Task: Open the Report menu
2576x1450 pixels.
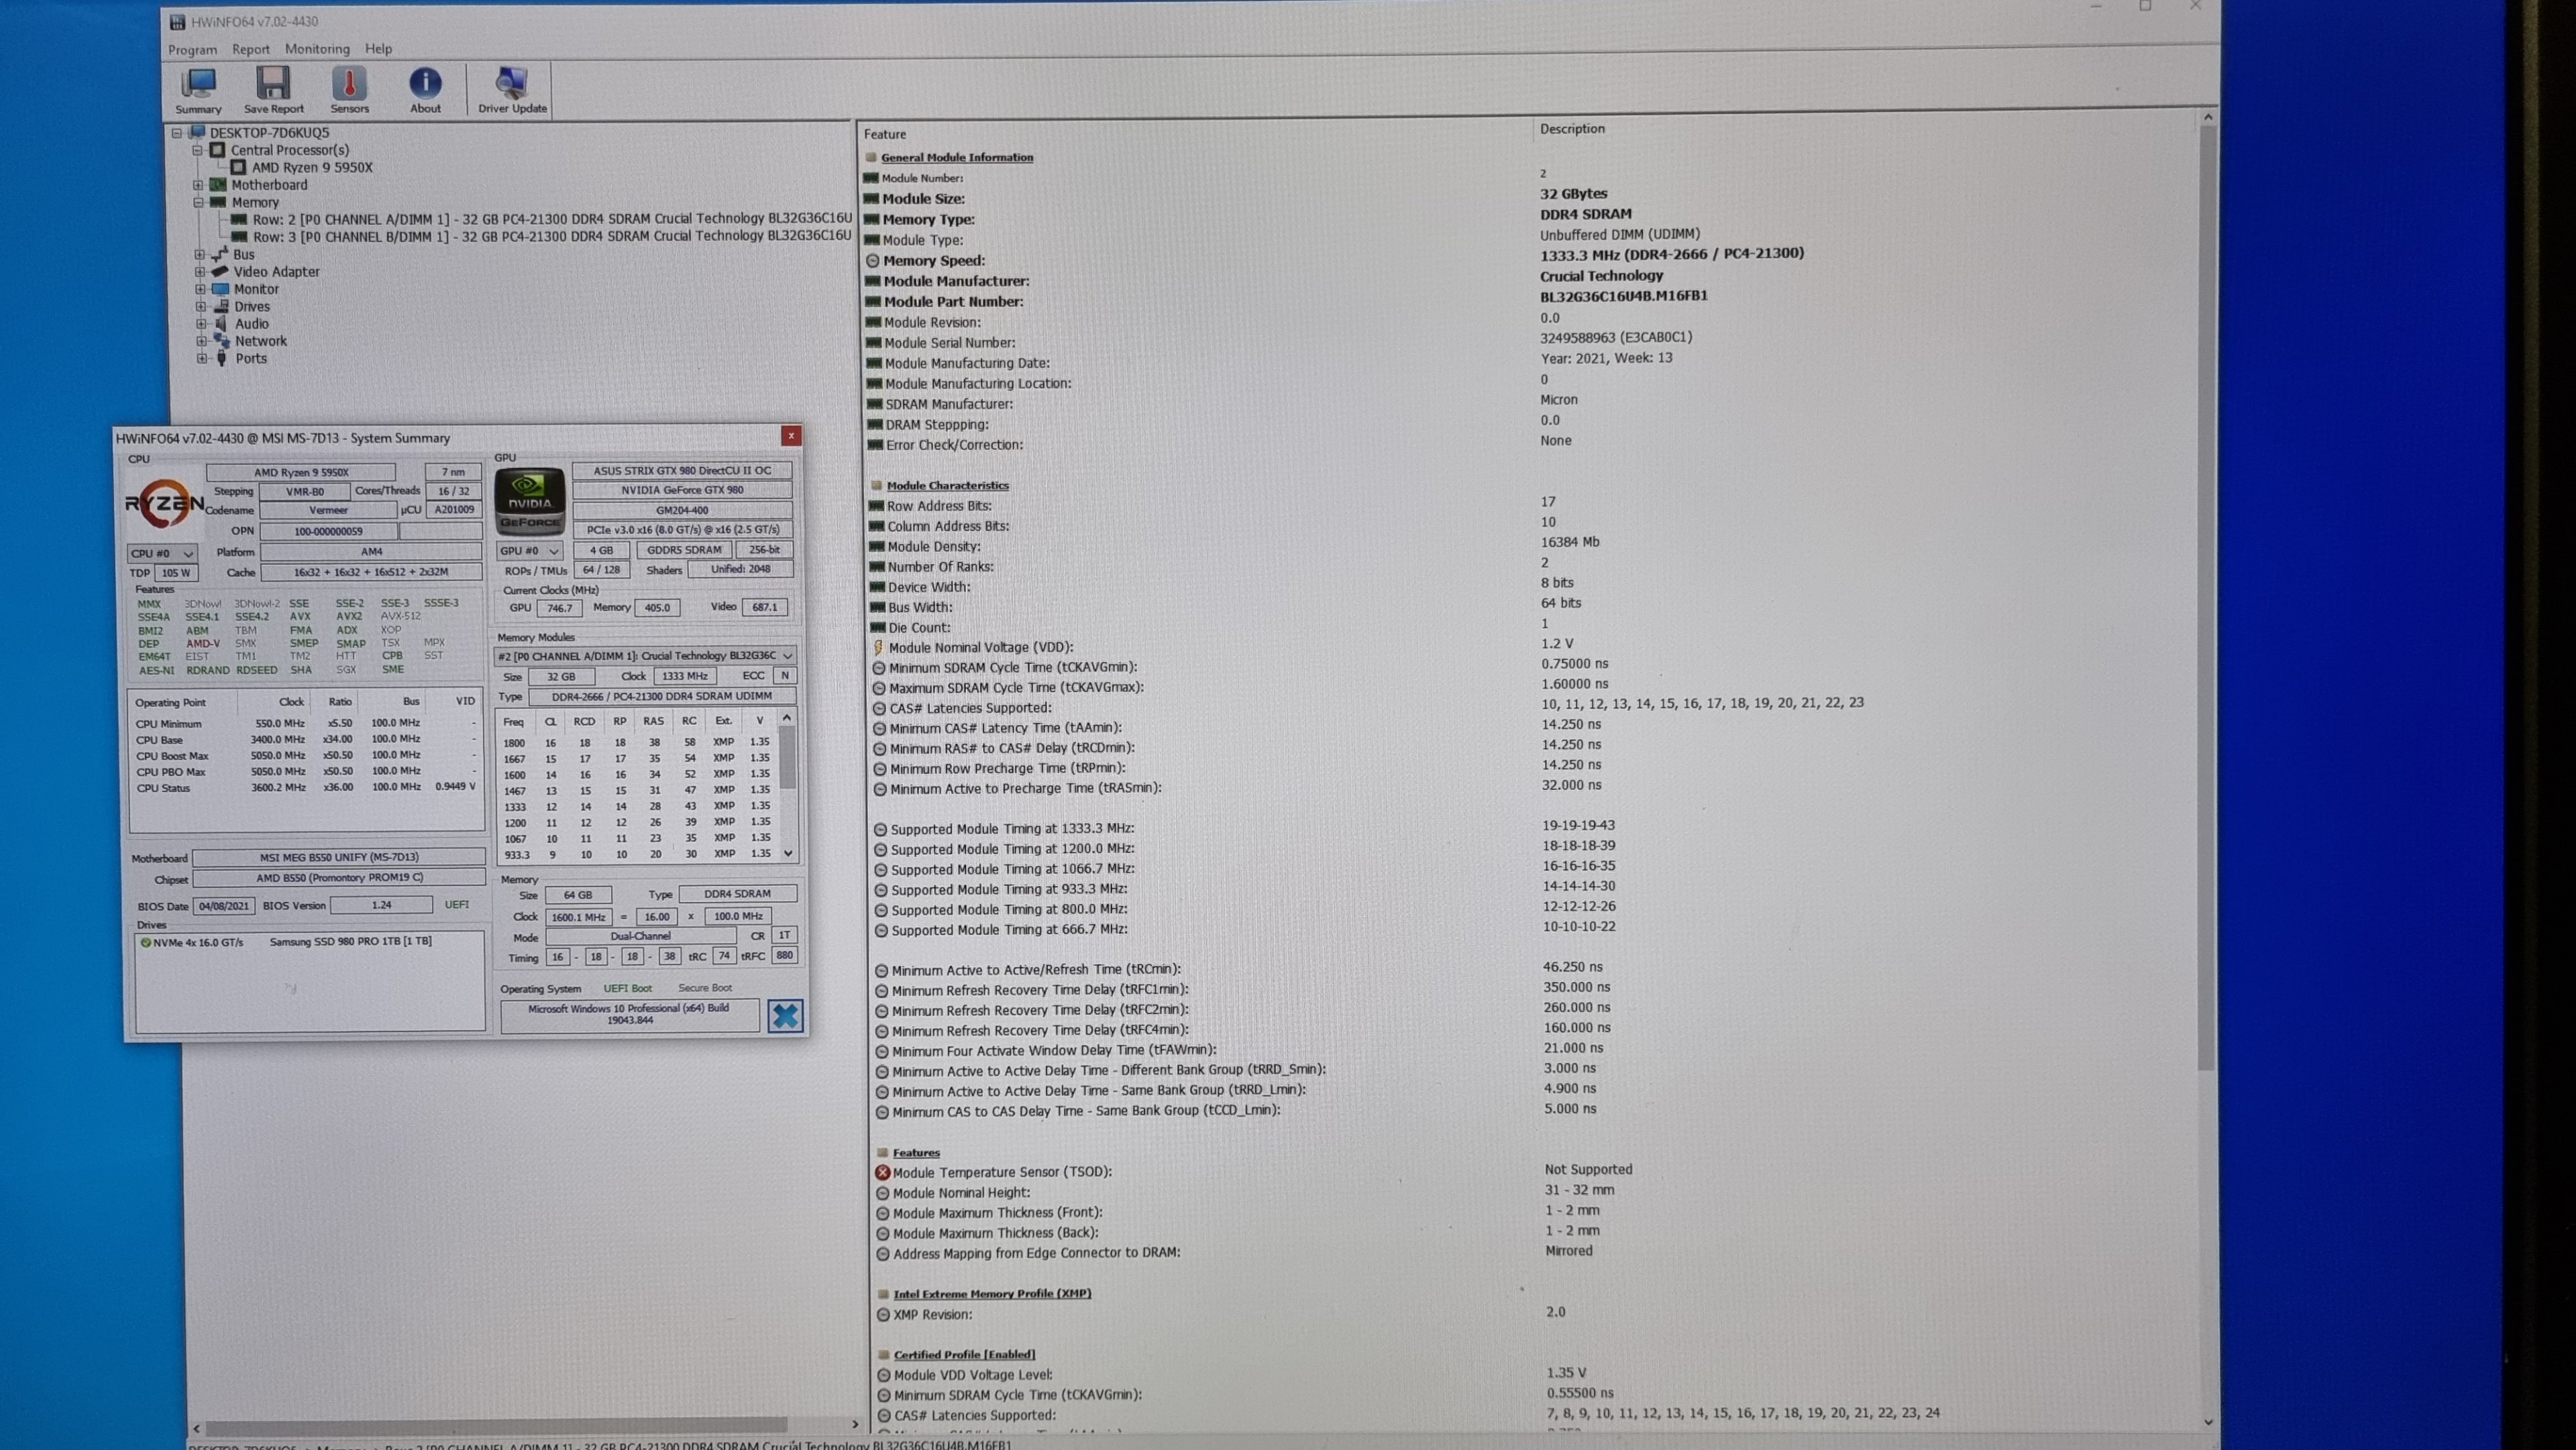Action: (x=251, y=49)
